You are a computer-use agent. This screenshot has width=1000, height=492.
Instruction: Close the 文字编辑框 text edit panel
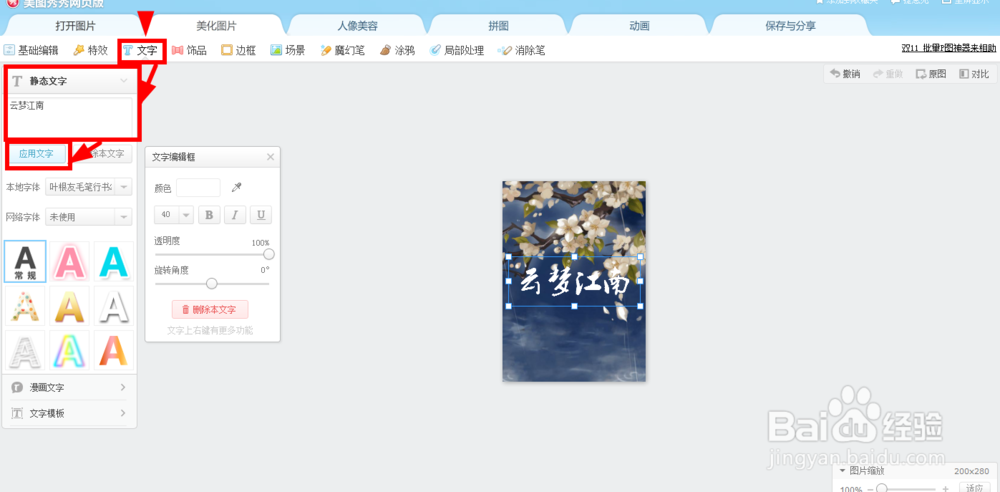click(x=270, y=157)
